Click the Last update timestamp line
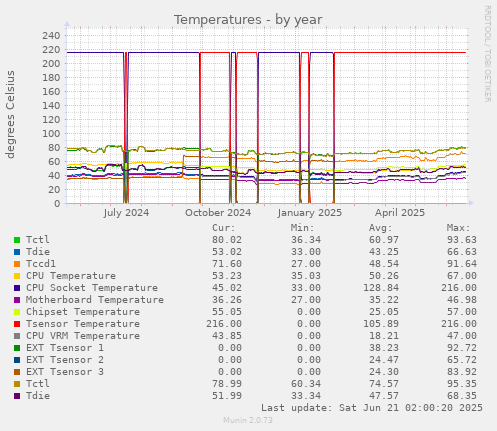The image size is (497, 431). 372,408
